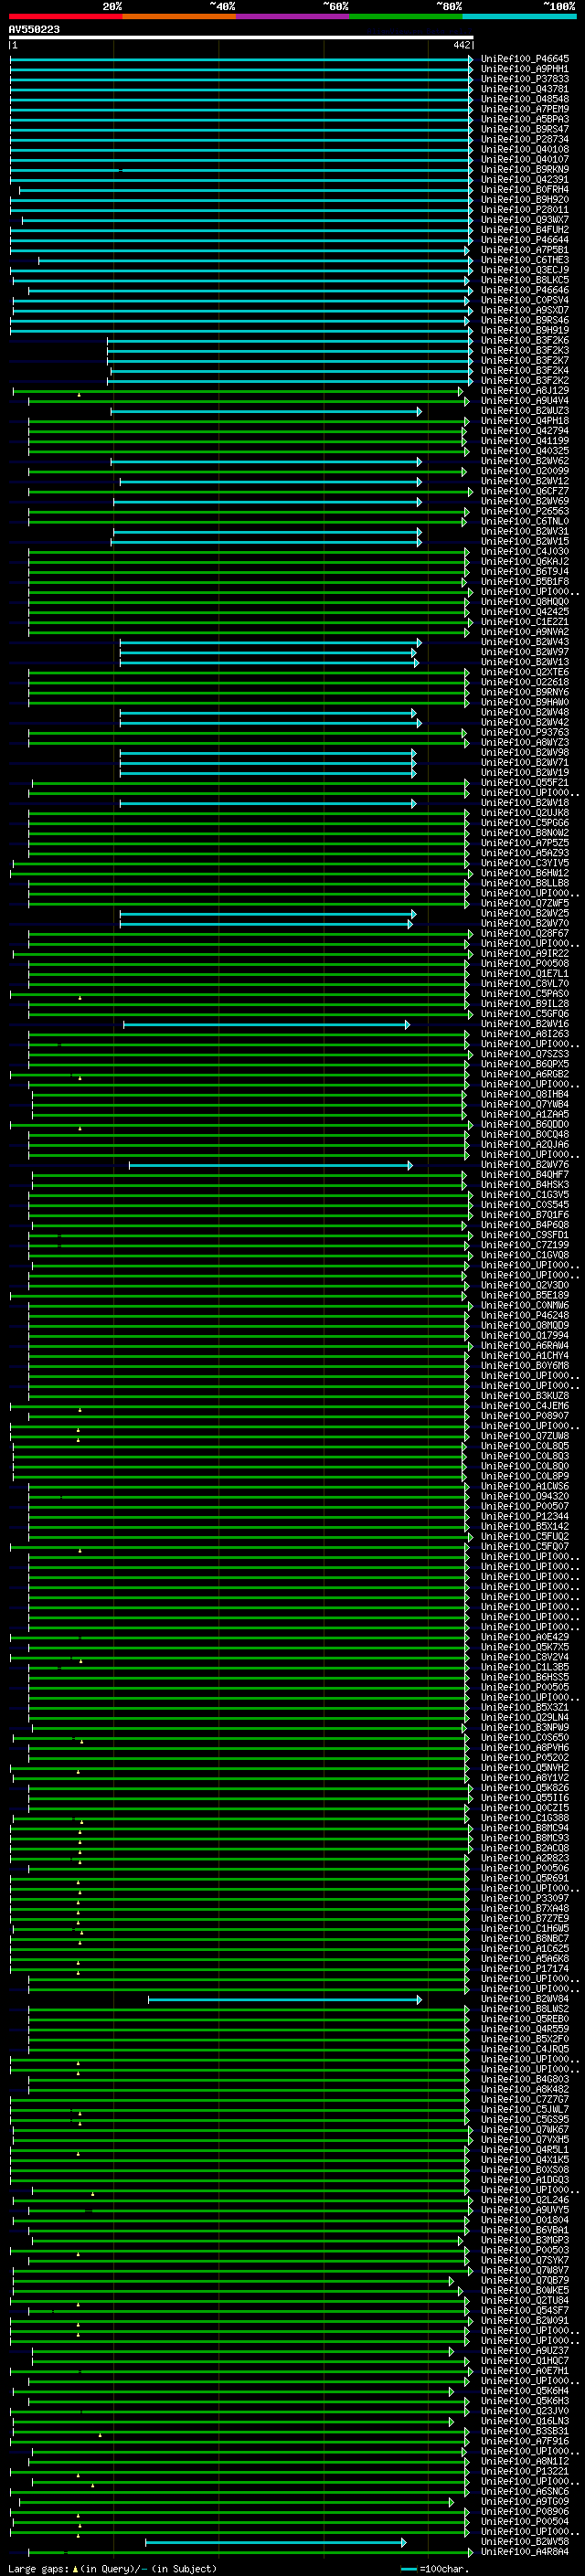Click the cyan bar of hit UniRef100_B2WV76
This screenshot has width=585, height=2576.
coord(271,1165)
